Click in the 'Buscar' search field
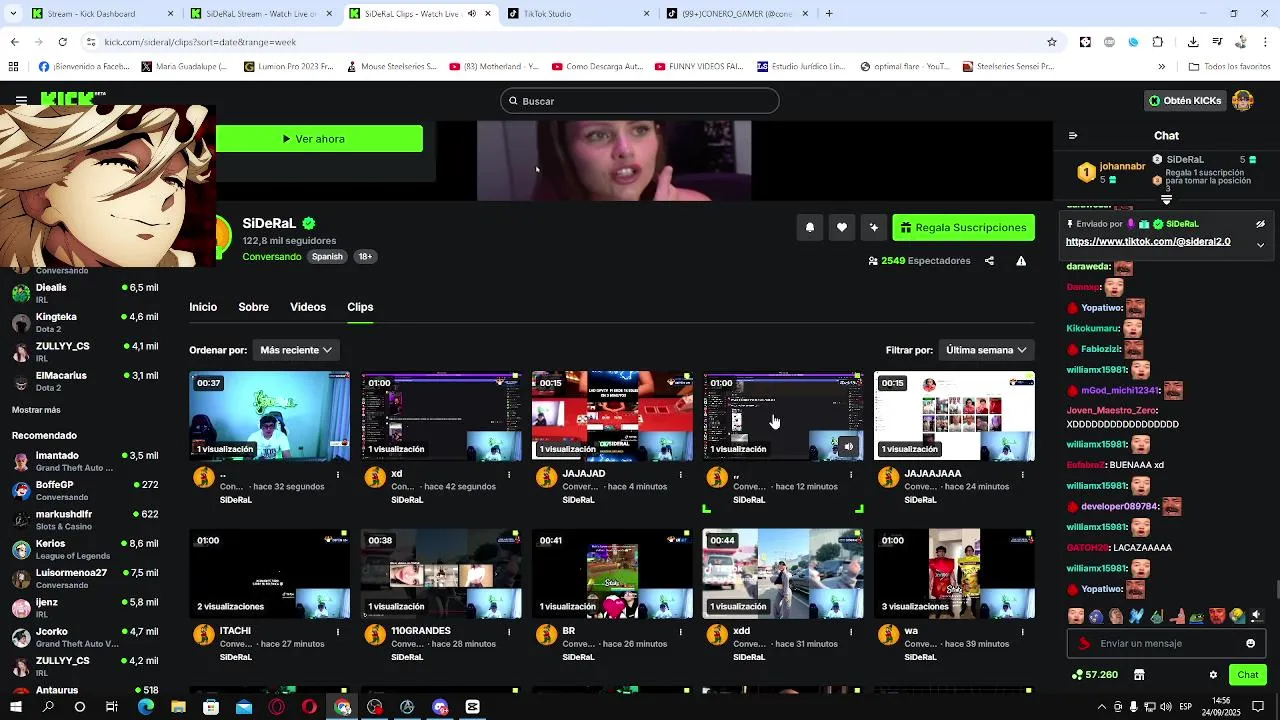The image size is (1280, 720). (640, 101)
